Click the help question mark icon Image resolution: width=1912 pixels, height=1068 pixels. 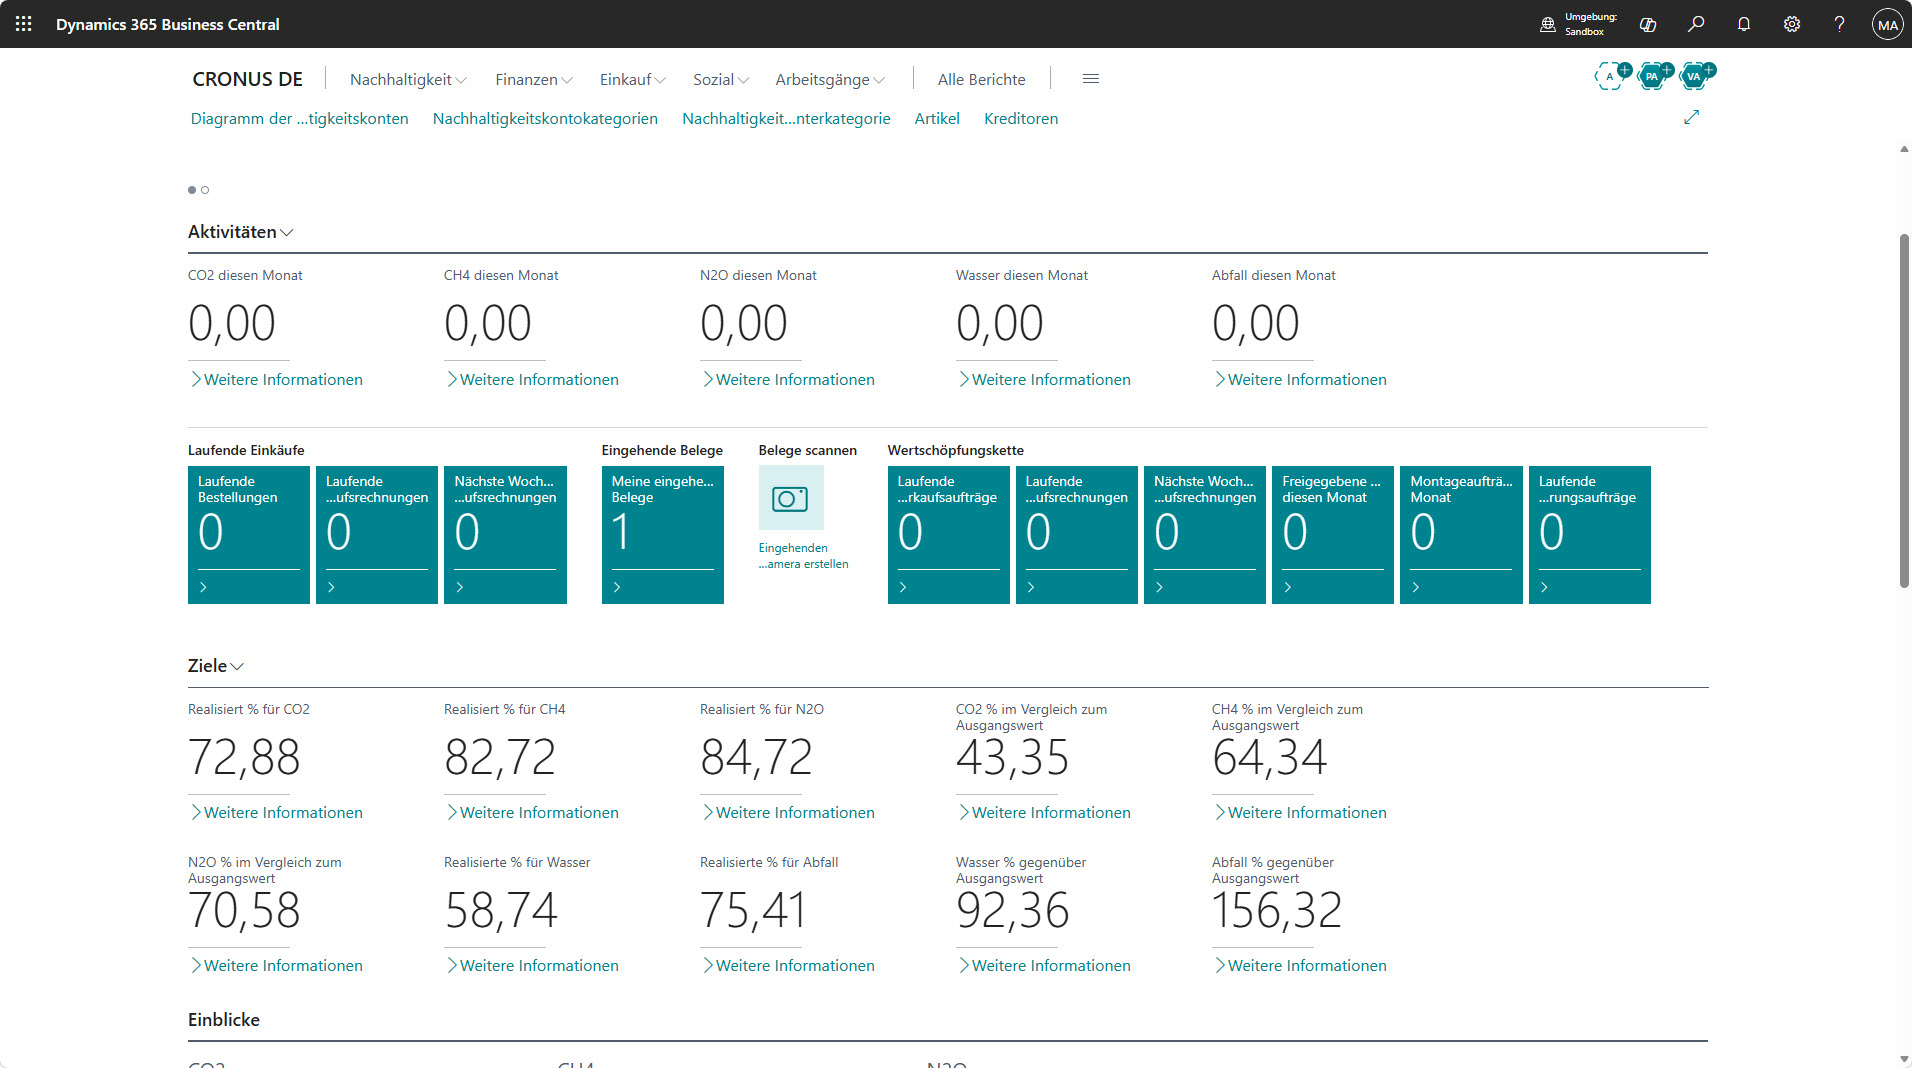pyautogui.click(x=1840, y=24)
